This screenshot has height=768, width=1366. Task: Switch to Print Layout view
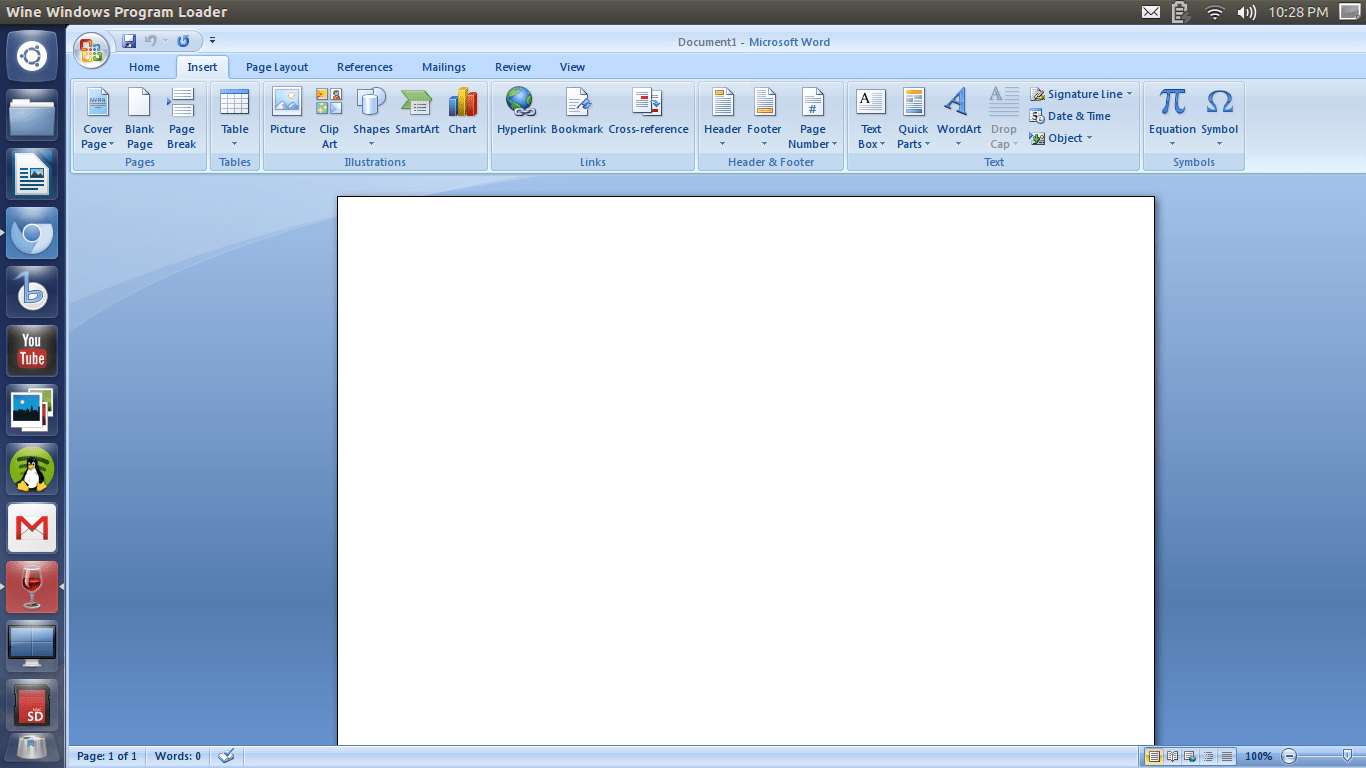[x=1153, y=756]
